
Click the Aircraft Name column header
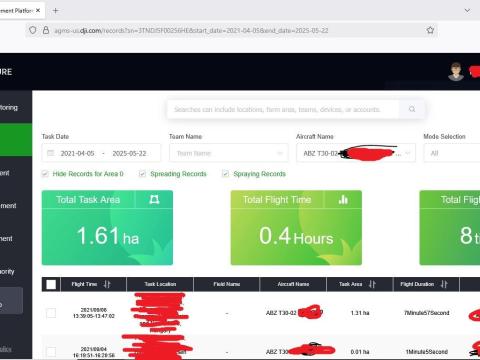[x=293, y=284]
